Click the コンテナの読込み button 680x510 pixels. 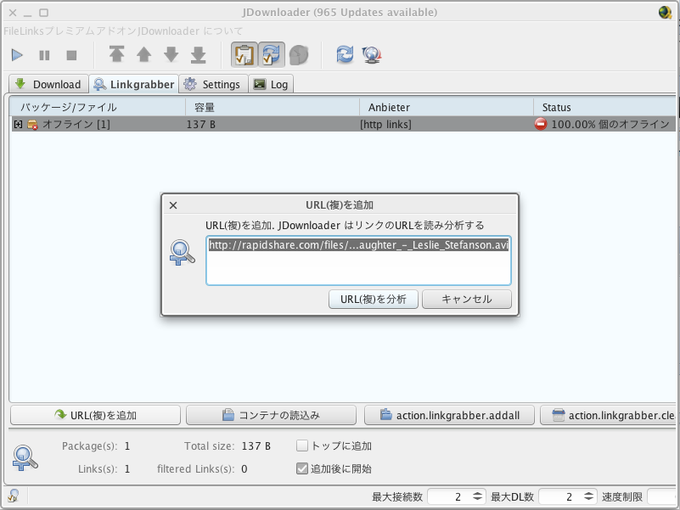tap(271, 415)
